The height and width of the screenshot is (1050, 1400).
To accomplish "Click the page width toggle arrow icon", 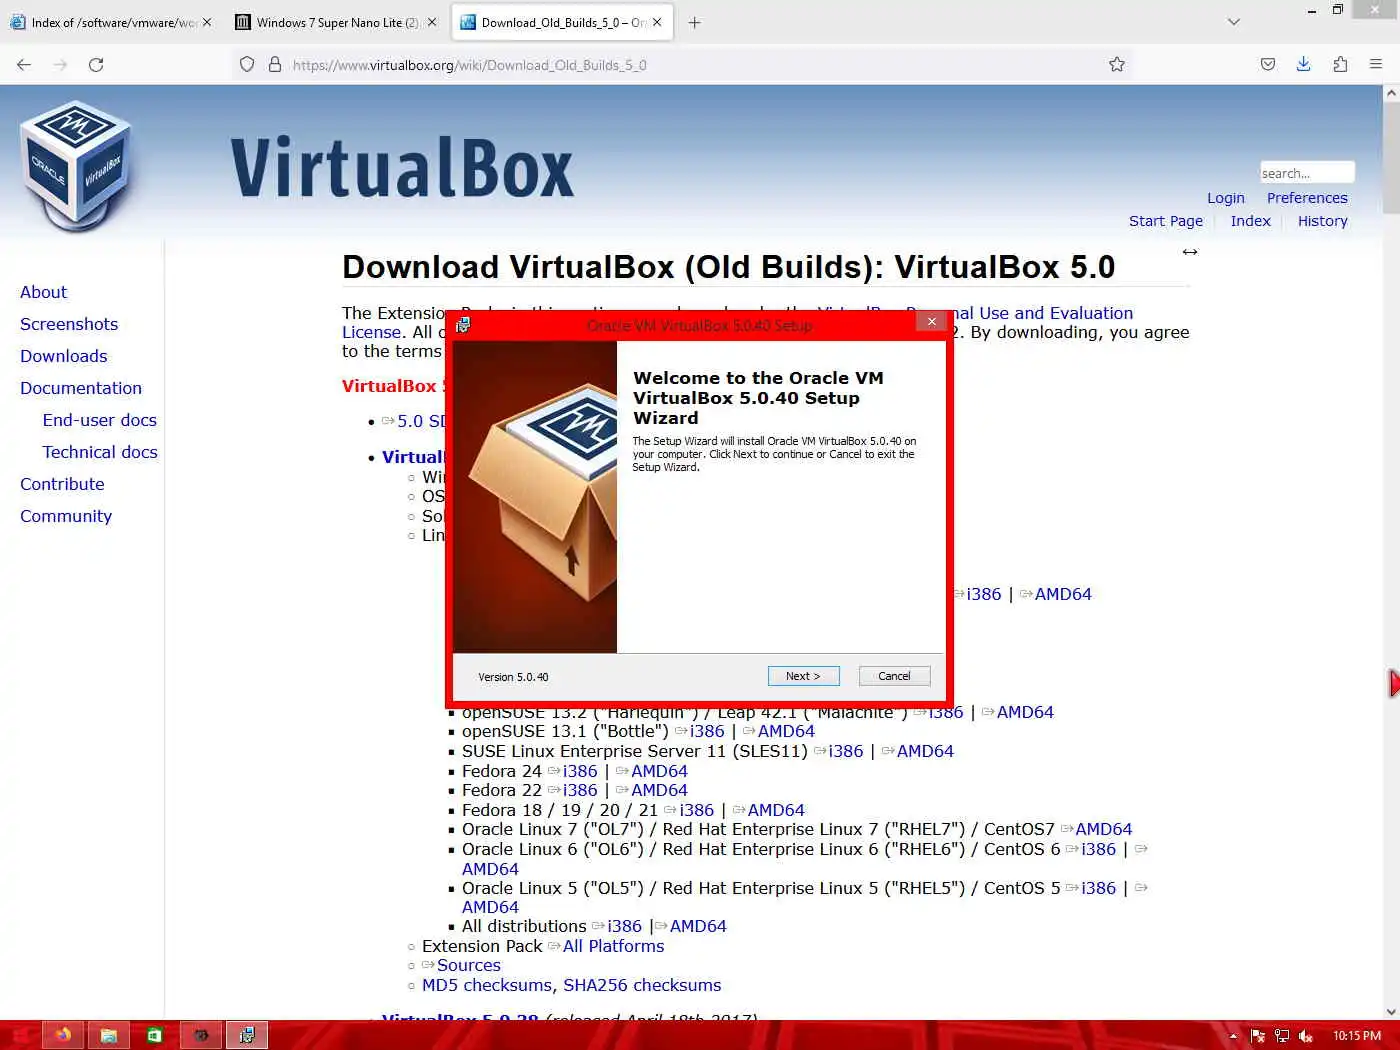I will pos(1190,252).
